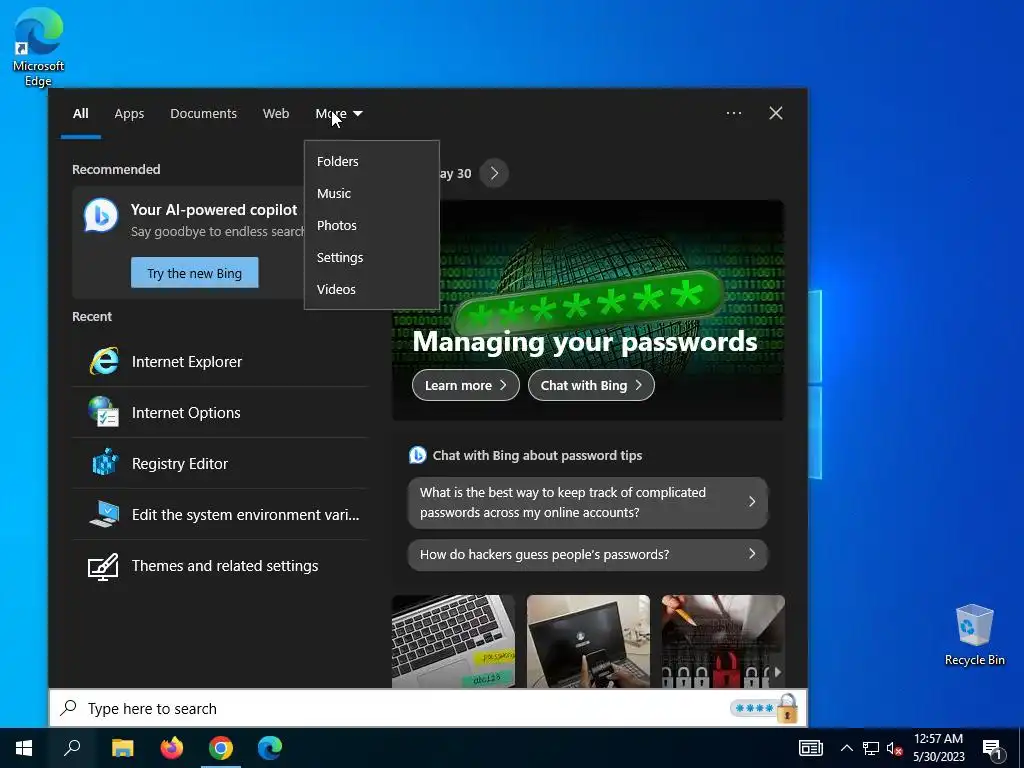Click the taskbar clock showing 12:57 AM
1024x768 pixels.
coord(938,748)
